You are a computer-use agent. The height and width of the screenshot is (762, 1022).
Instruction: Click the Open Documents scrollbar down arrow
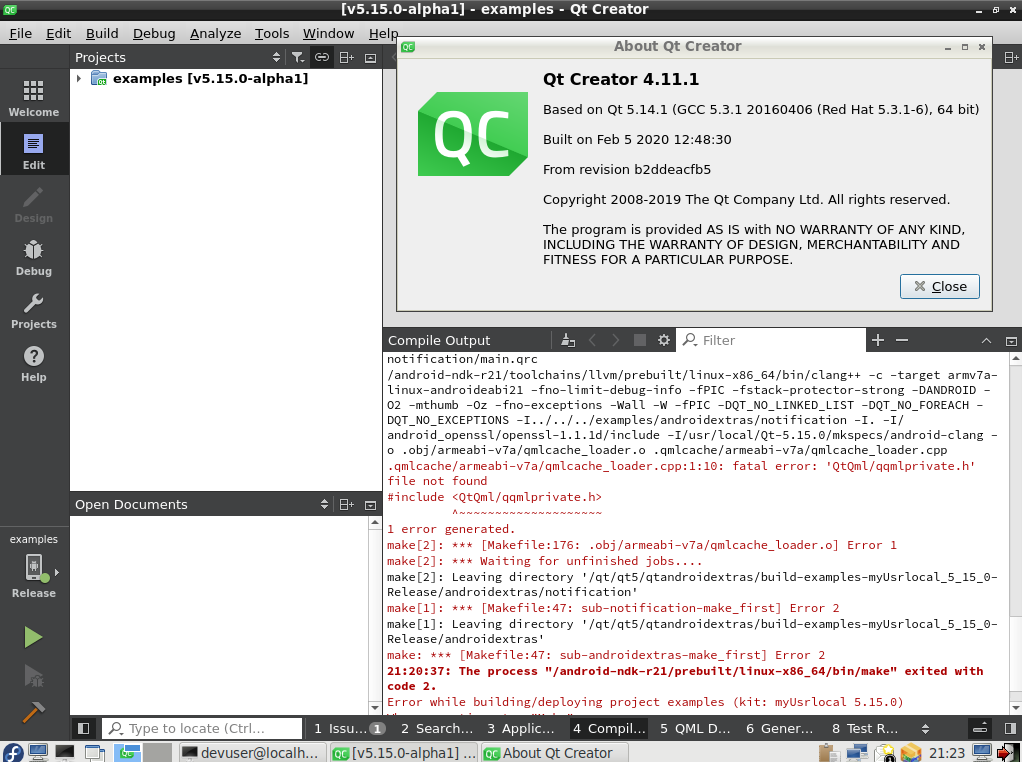click(375, 707)
